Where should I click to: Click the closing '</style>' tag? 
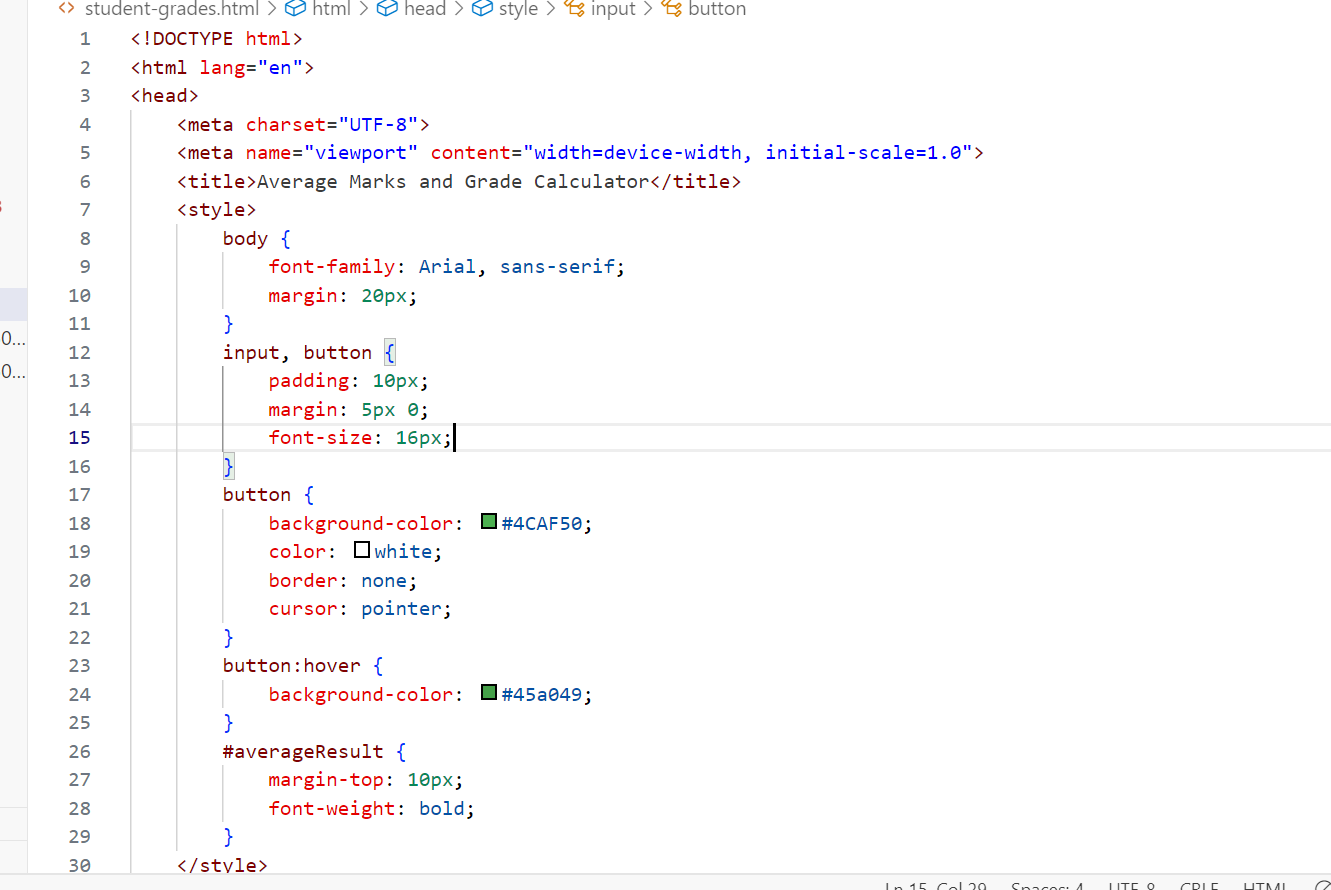(222, 865)
